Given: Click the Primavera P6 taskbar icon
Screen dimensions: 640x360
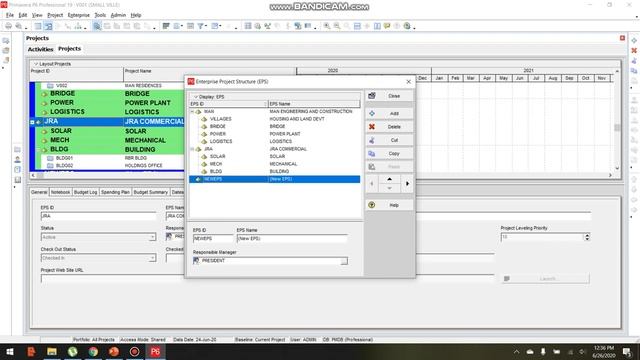Looking at the screenshot, I should click(155, 351).
